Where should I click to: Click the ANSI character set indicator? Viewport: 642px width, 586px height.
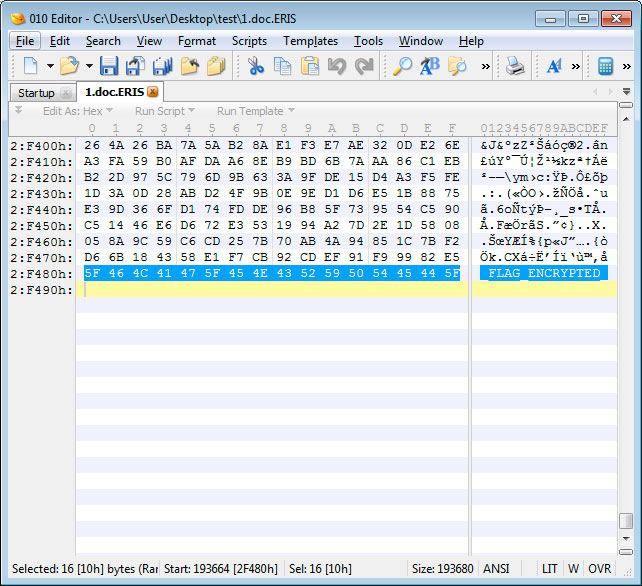click(496, 568)
